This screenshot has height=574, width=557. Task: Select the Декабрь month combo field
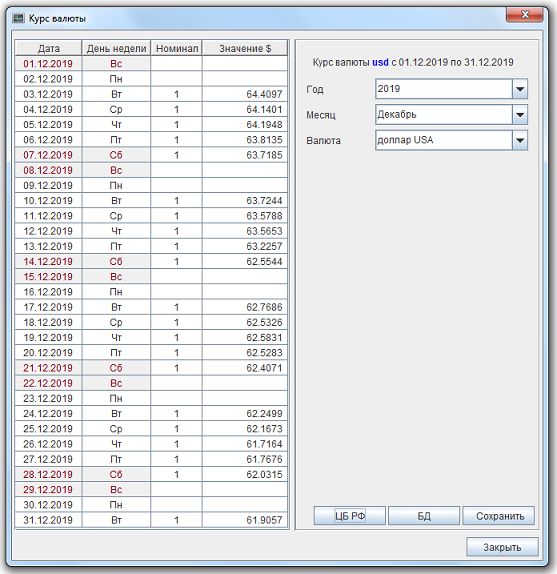pos(444,115)
